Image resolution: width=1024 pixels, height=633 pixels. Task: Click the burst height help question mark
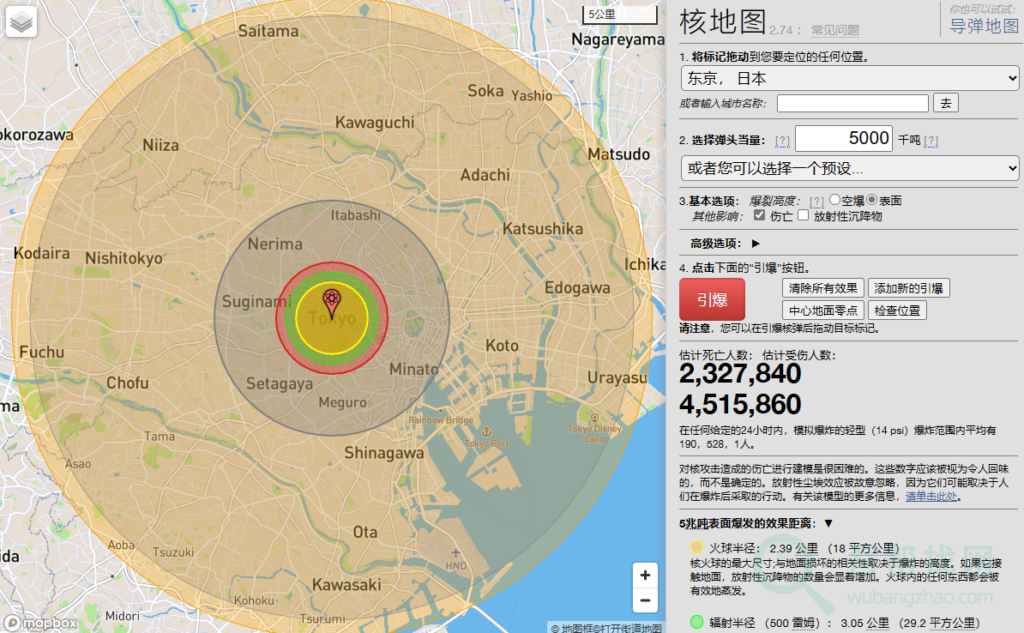tap(817, 201)
